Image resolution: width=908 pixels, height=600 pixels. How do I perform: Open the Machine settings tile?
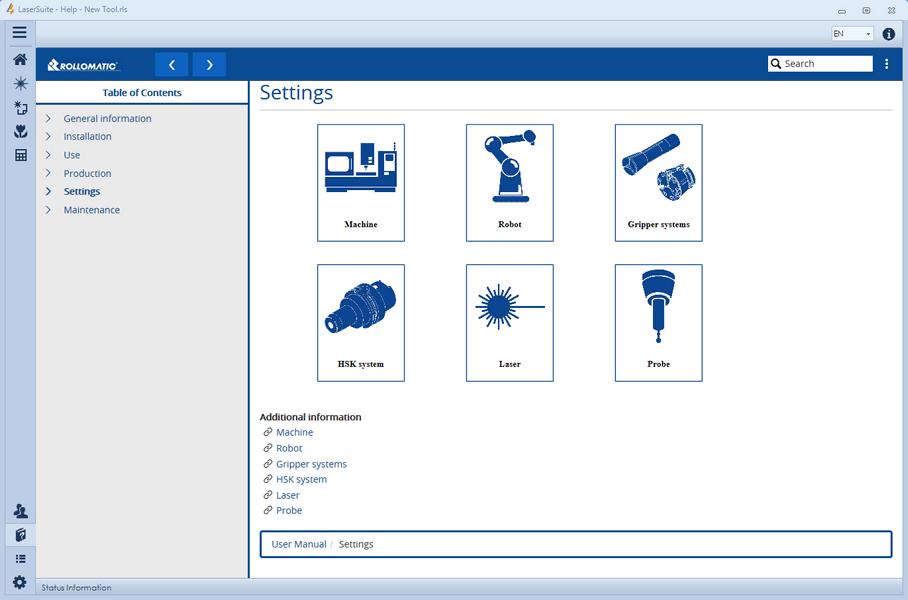click(361, 182)
